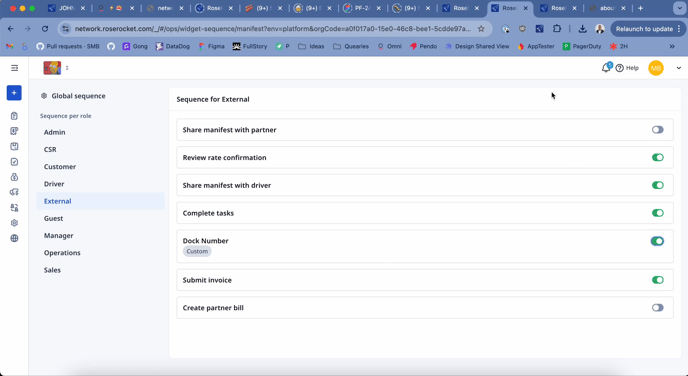Open a new browser tab
This screenshot has width=688, height=376.
tap(641, 8)
